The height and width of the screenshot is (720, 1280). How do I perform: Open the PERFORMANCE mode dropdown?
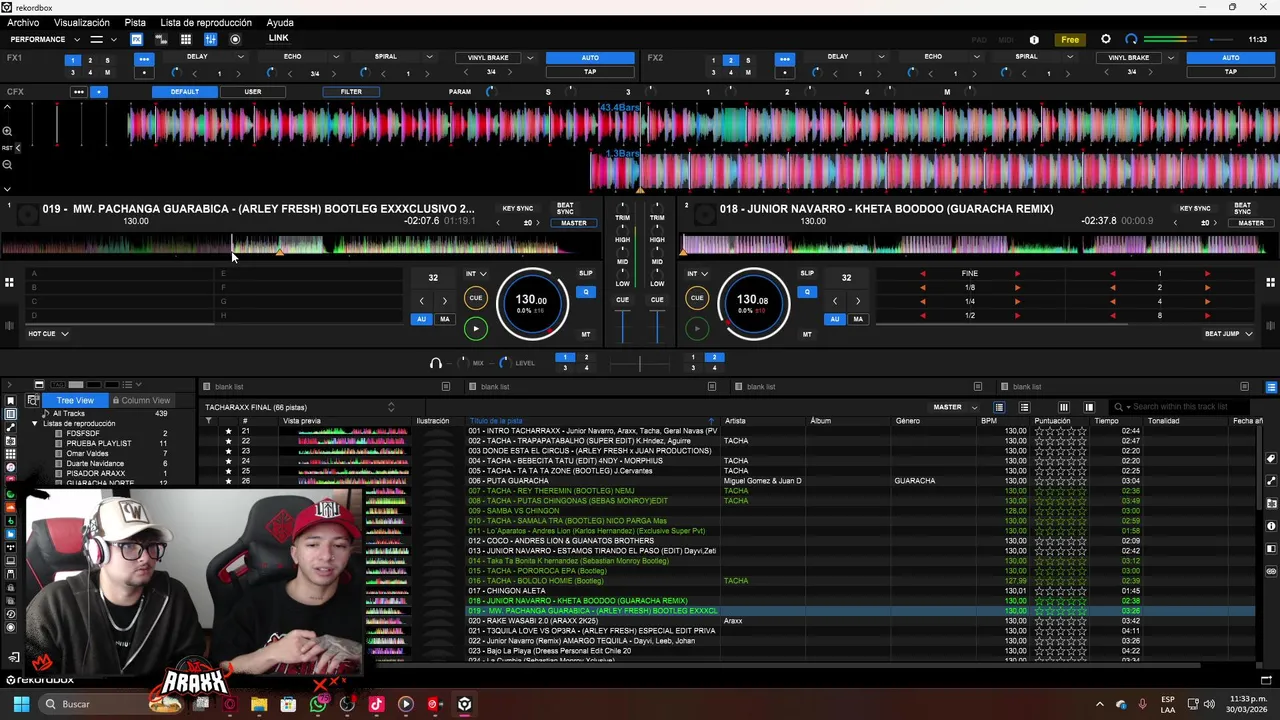[43, 39]
